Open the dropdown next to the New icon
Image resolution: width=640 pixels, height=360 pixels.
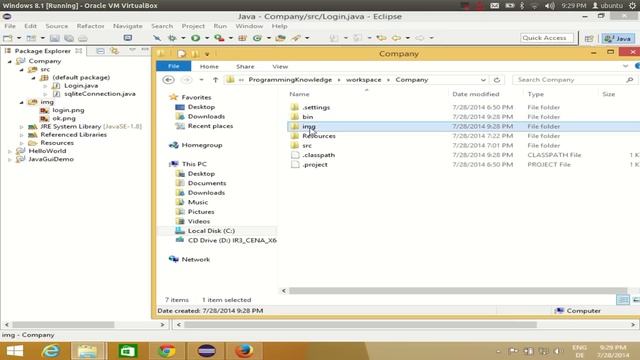tap(19, 38)
